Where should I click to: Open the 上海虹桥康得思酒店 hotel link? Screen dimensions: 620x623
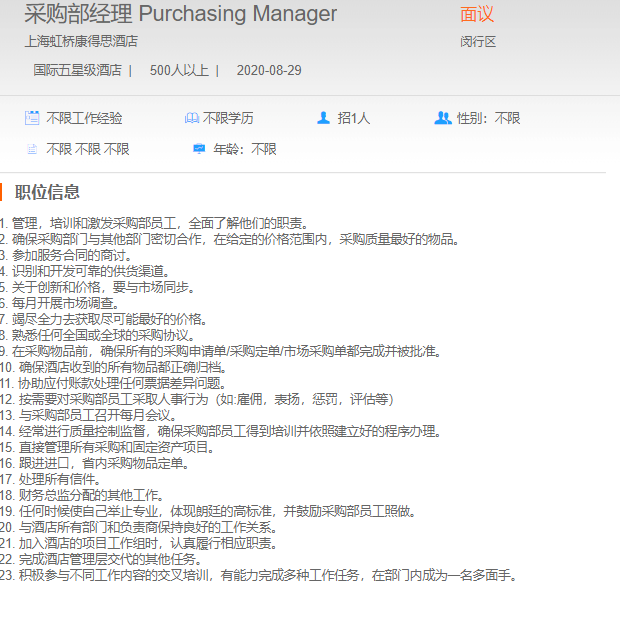click(81, 42)
